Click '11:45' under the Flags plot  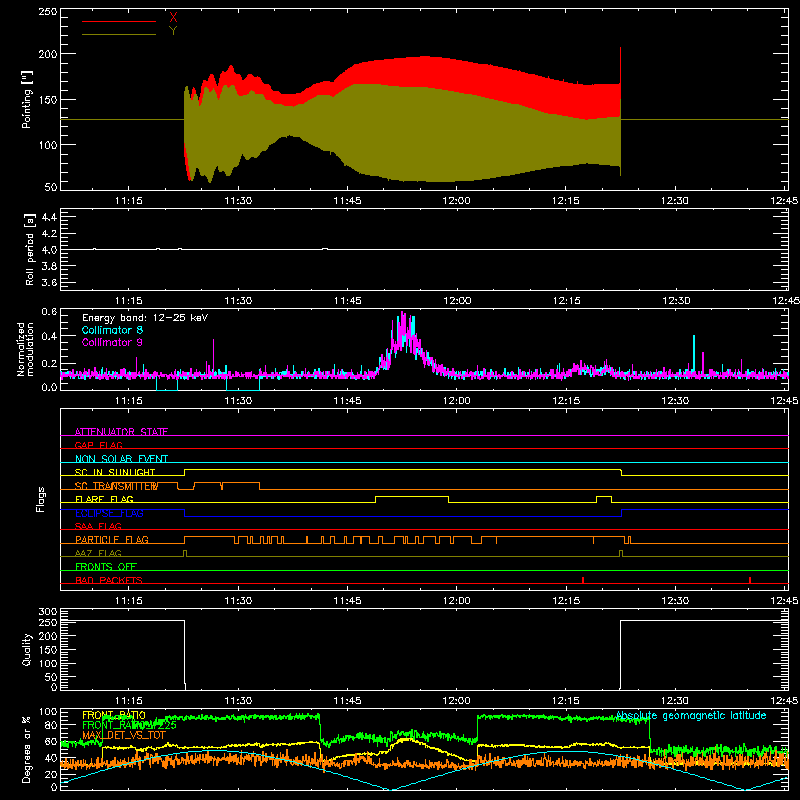pyautogui.click(x=347, y=601)
